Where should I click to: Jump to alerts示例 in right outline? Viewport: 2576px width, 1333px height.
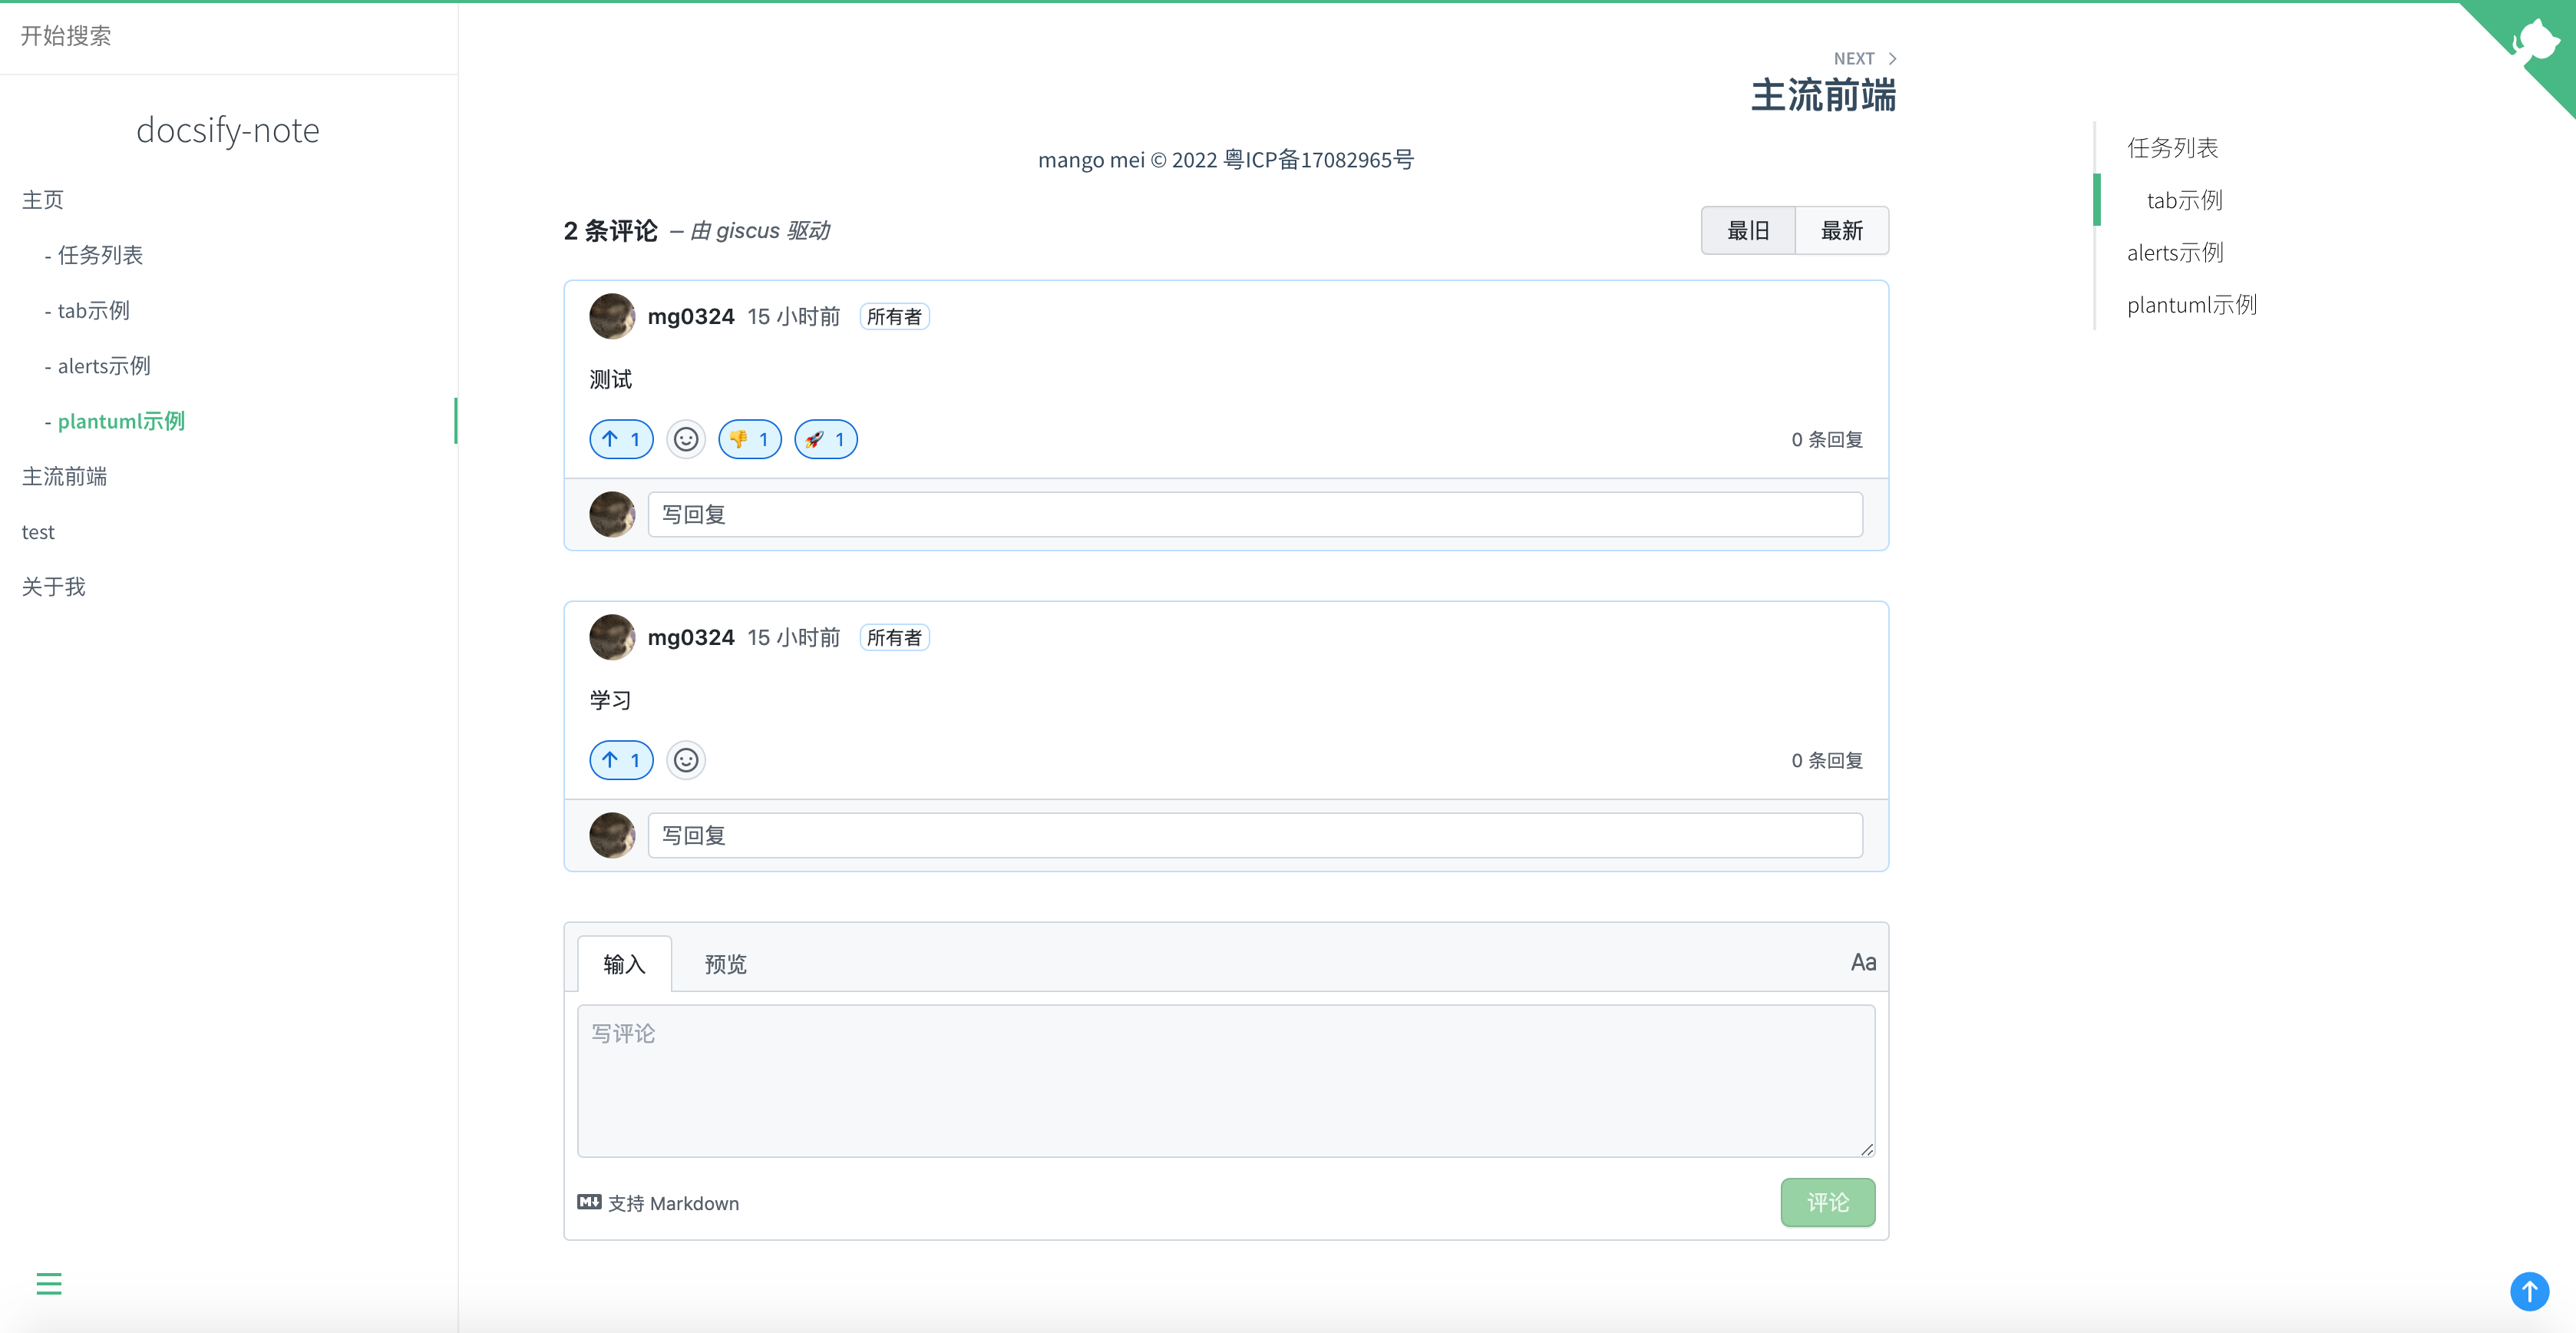coord(2175,252)
